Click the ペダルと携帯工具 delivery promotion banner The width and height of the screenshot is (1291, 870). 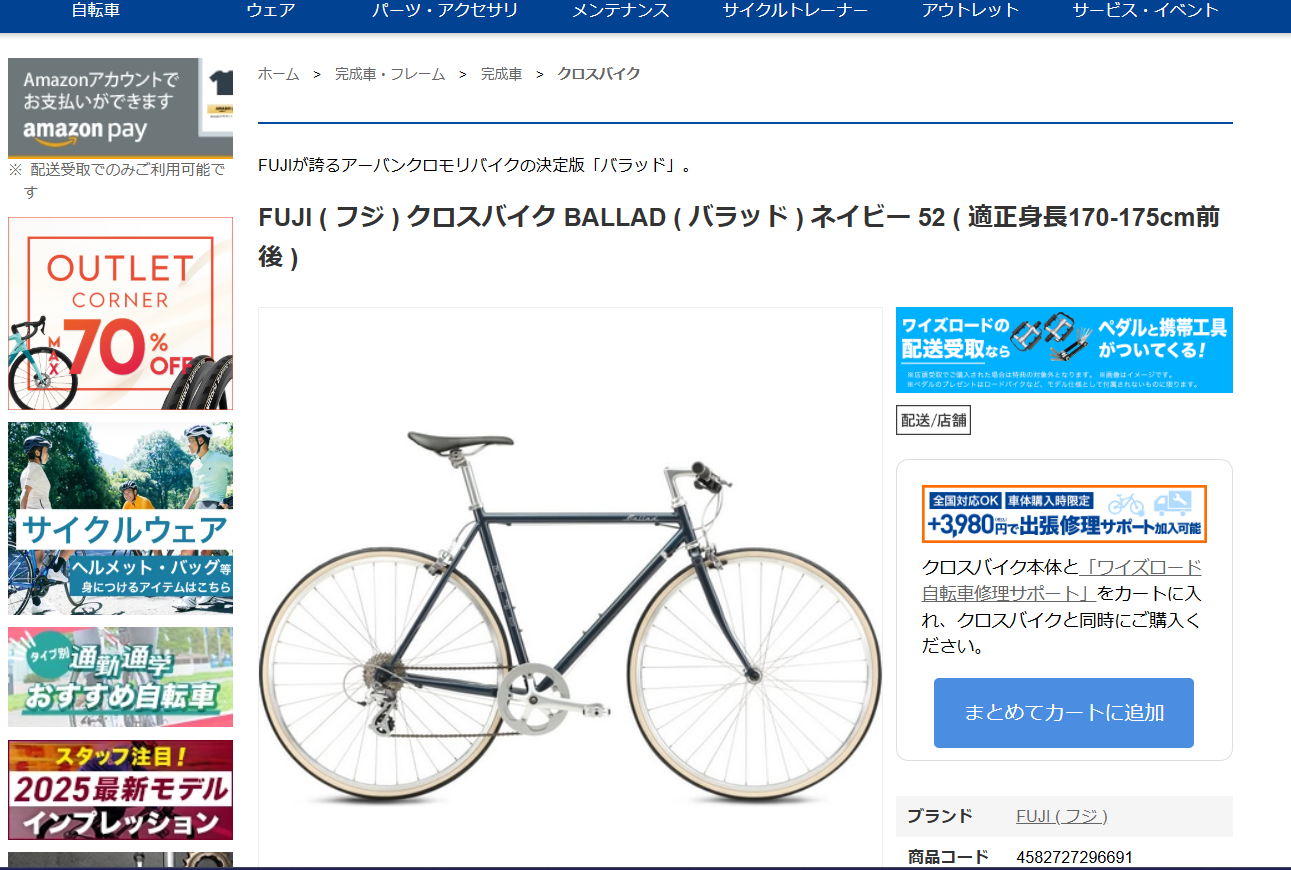click(x=1064, y=350)
